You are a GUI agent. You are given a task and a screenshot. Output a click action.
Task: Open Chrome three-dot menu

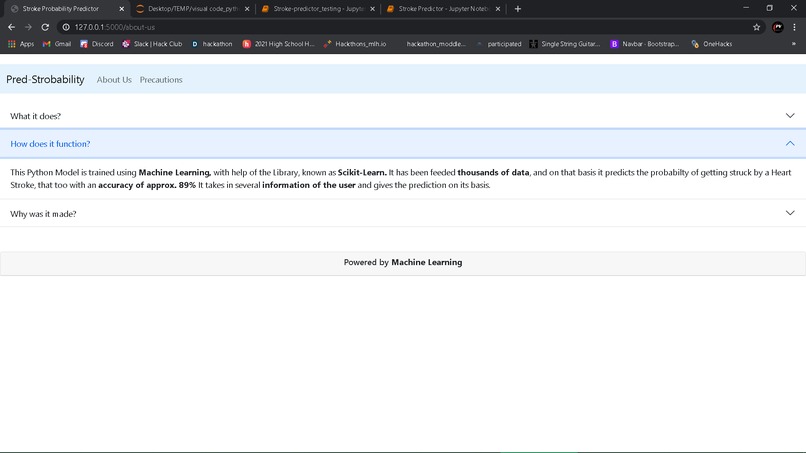[794, 27]
